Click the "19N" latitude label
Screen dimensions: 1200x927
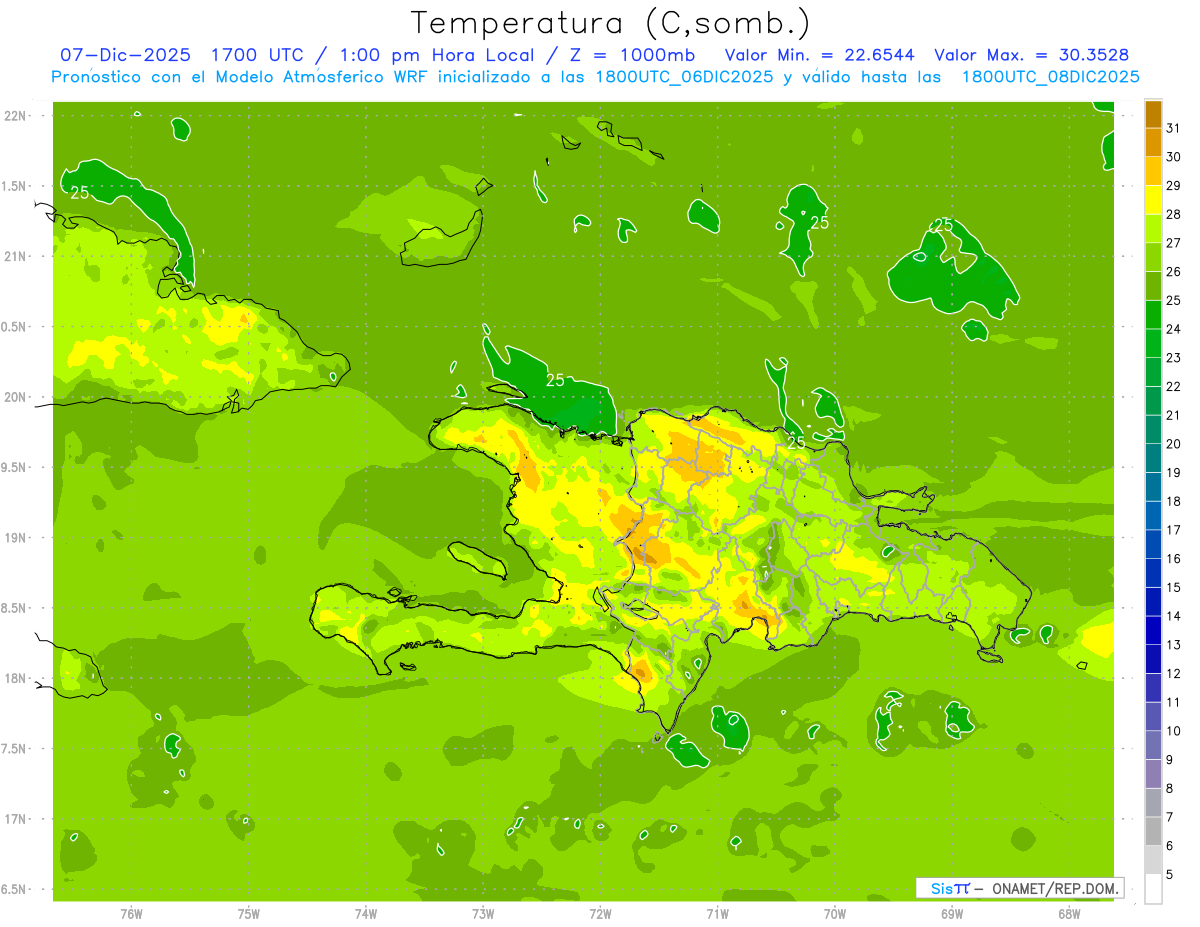tap(16, 537)
